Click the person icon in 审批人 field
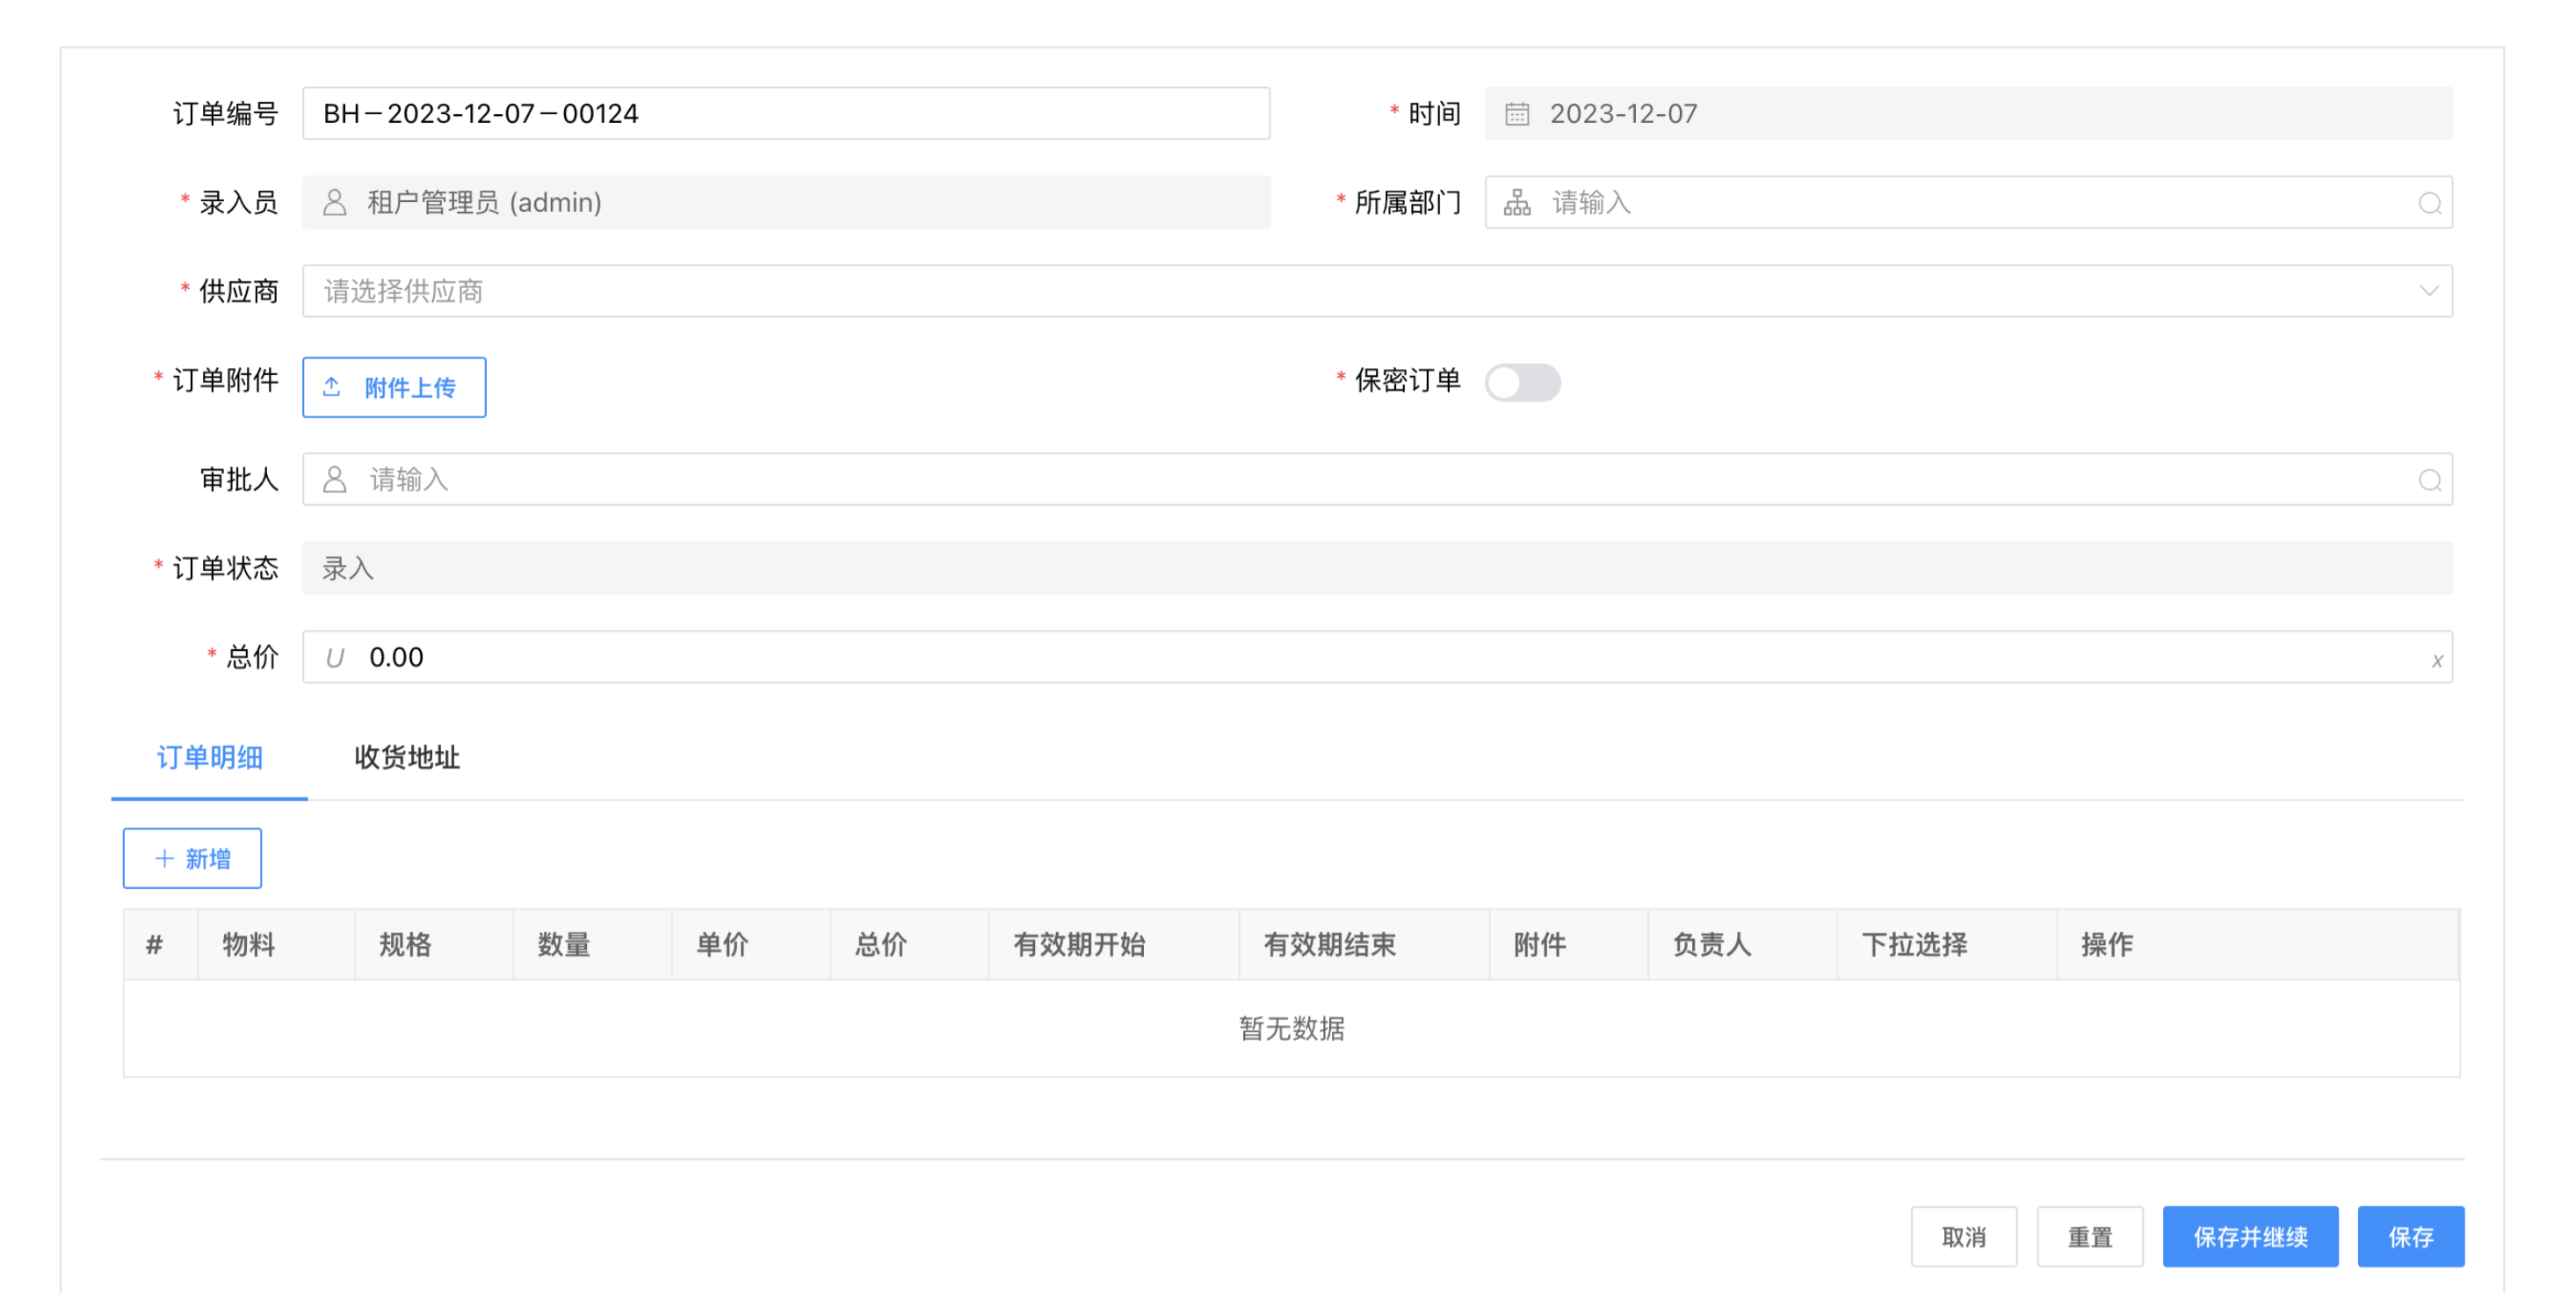 tap(335, 480)
